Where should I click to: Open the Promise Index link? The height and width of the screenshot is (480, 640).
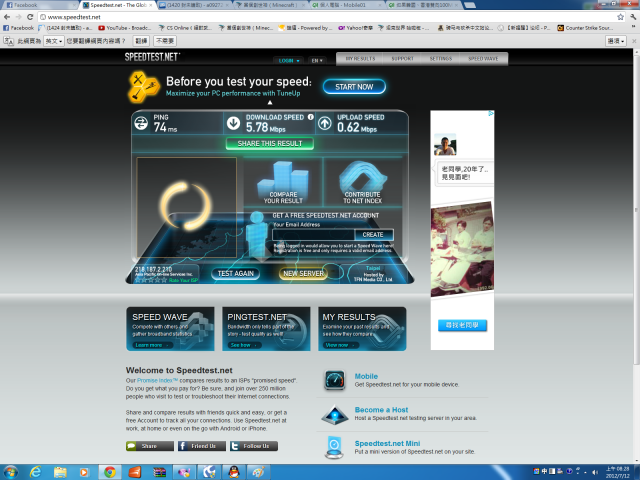pos(157,380)
